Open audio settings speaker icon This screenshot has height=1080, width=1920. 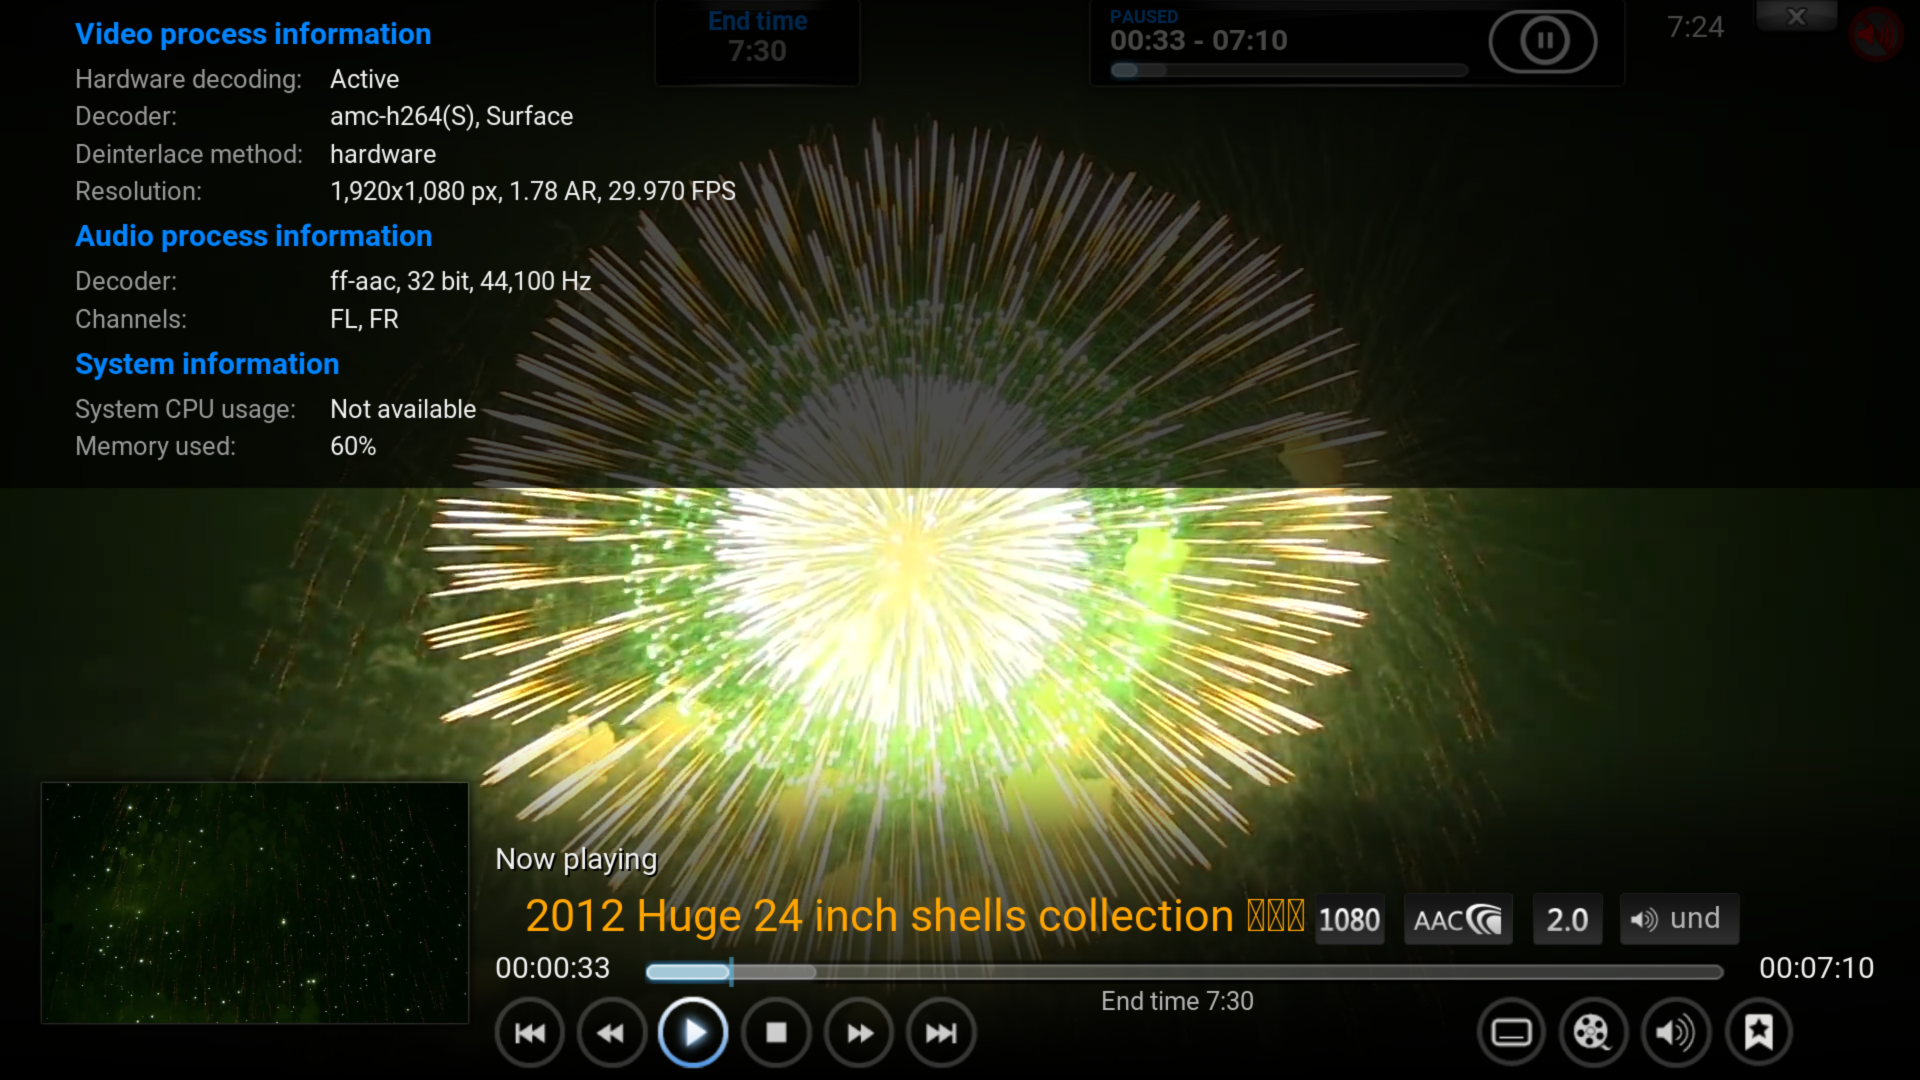click(1675, 1033)
